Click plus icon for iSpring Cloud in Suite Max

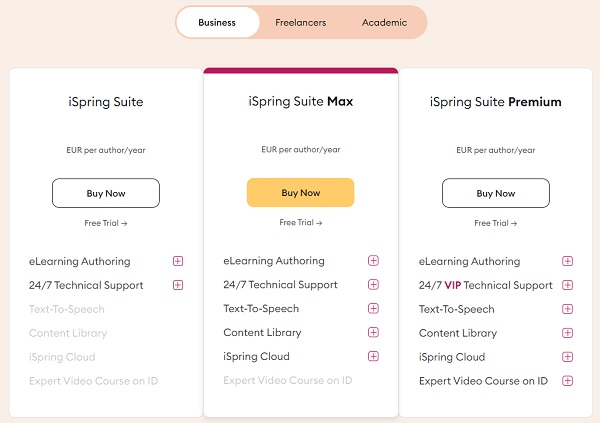(x=373, y=357)
